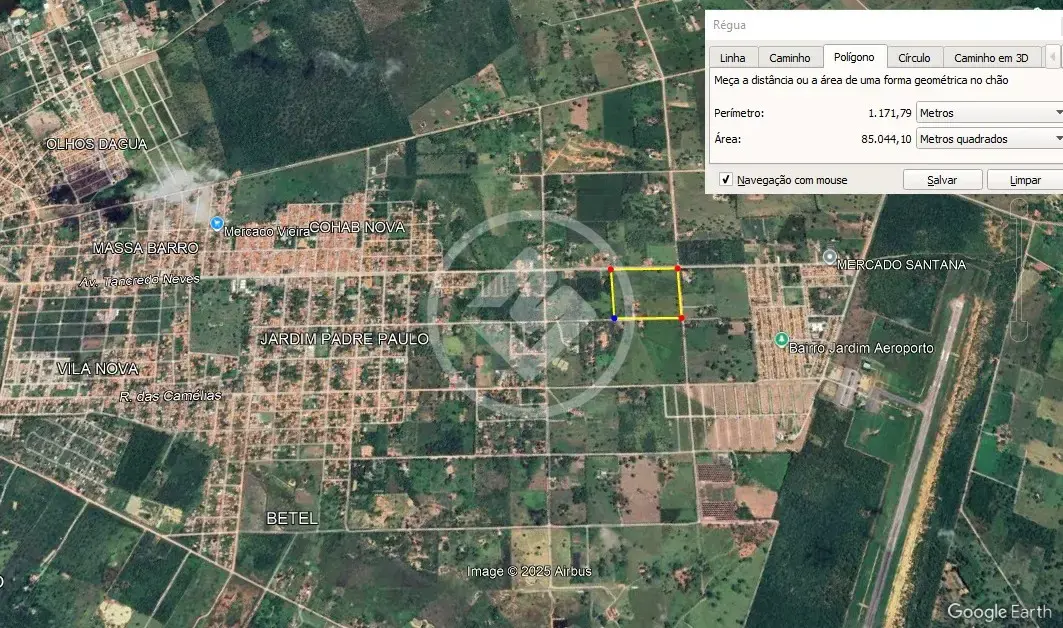Open the Caminho em 3D tab

click(x=991, y=58)
